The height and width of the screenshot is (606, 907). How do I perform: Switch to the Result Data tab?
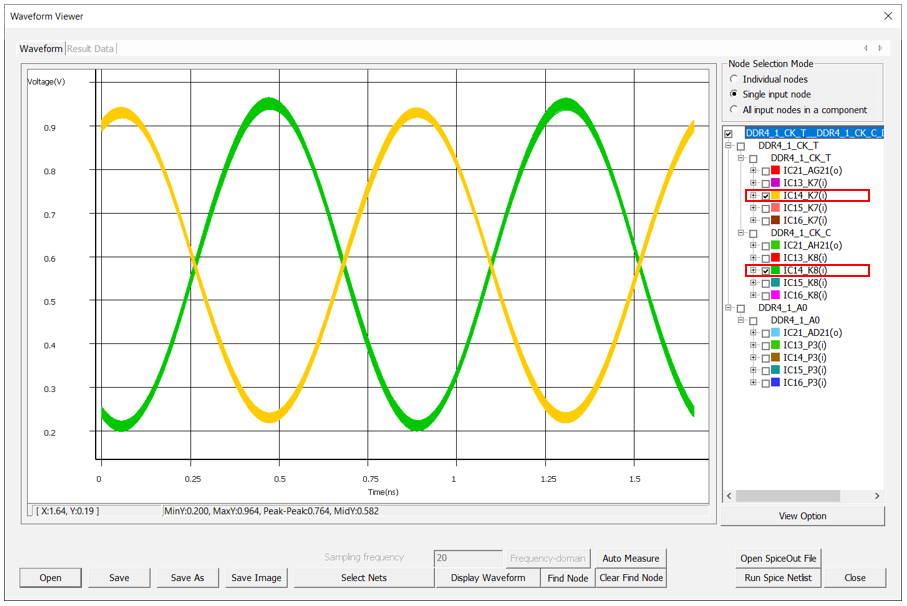(90, 48)
